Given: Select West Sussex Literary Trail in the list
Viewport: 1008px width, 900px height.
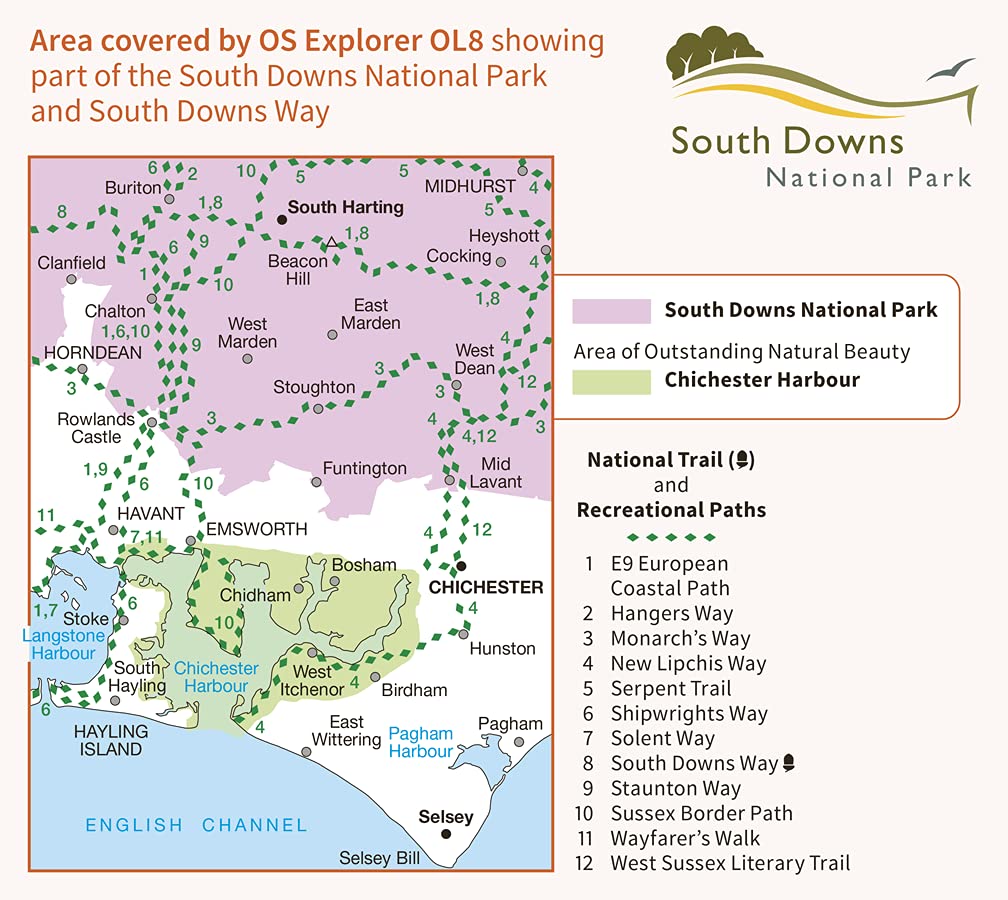Looking at the screenshot, I should tap(730, 864).
